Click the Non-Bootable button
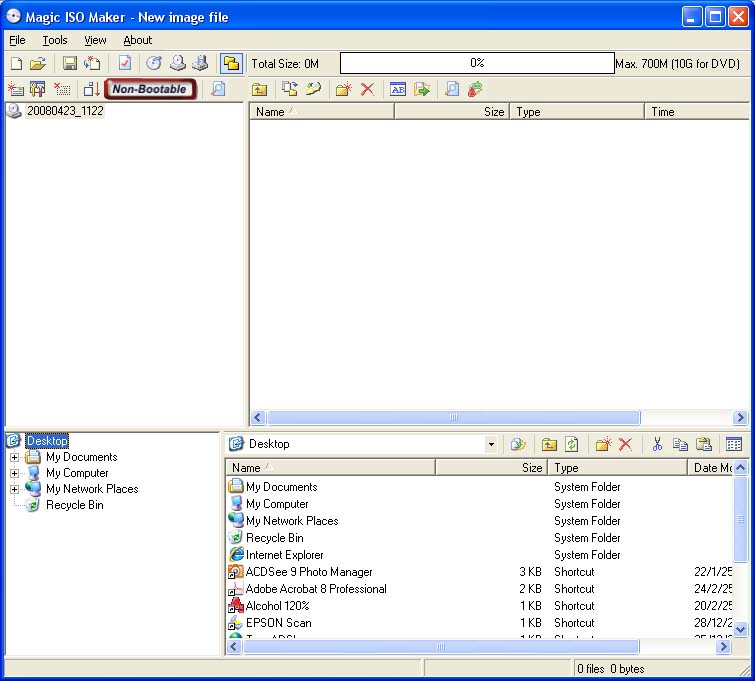The image size is (755, 681). pyautogui.click(x=150, y=89)
